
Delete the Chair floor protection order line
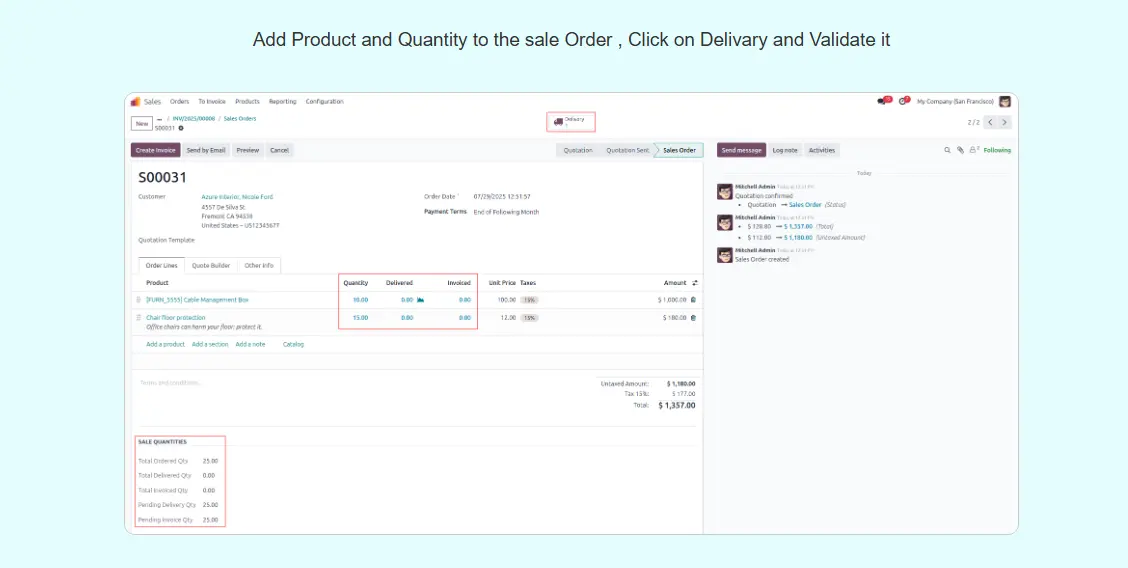693,318
